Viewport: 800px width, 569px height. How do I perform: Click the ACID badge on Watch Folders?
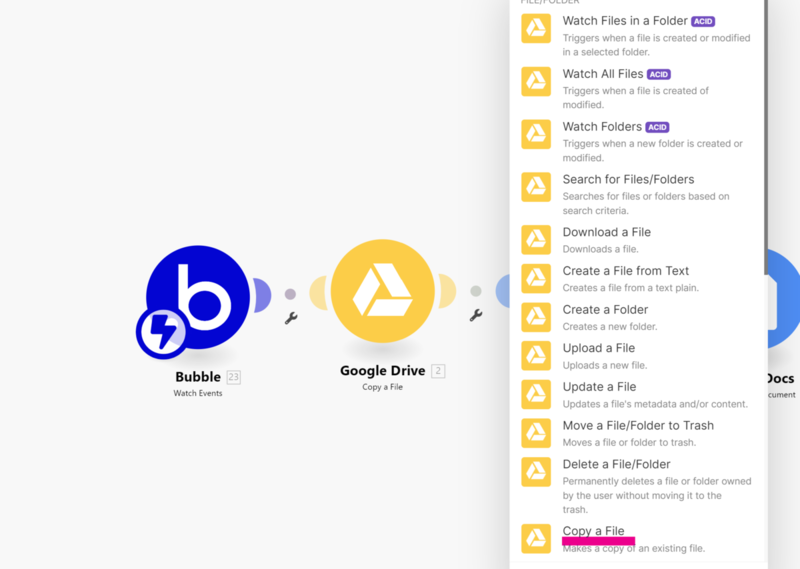657,127
